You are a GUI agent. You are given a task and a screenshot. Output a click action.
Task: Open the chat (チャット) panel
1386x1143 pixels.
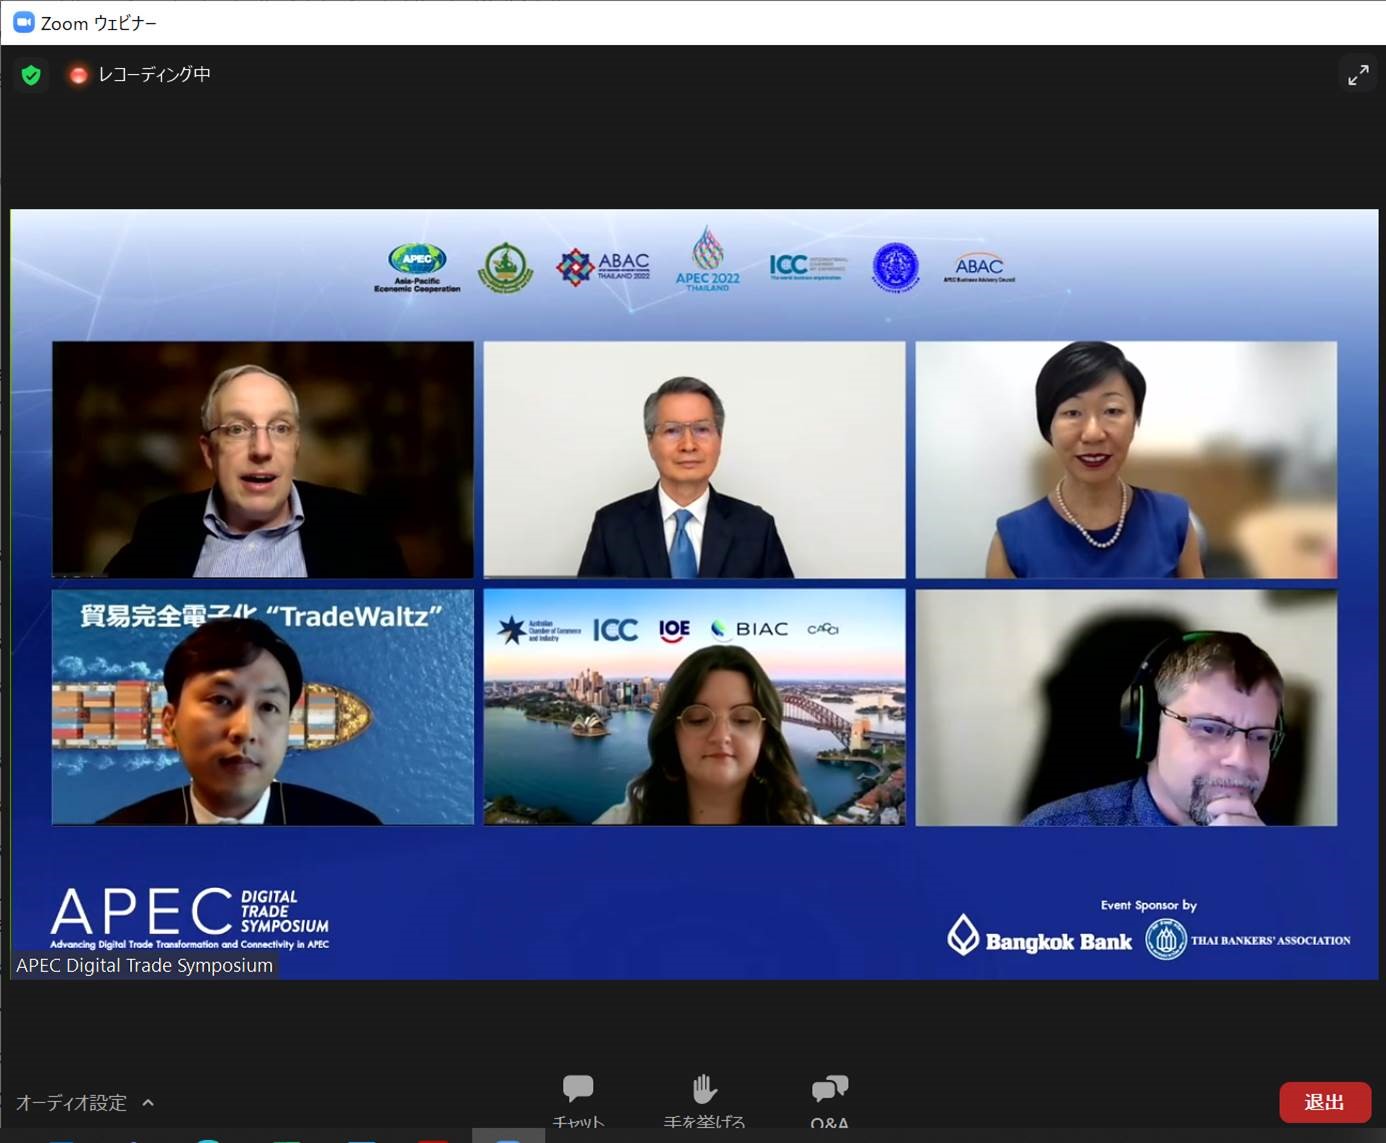578,1102
